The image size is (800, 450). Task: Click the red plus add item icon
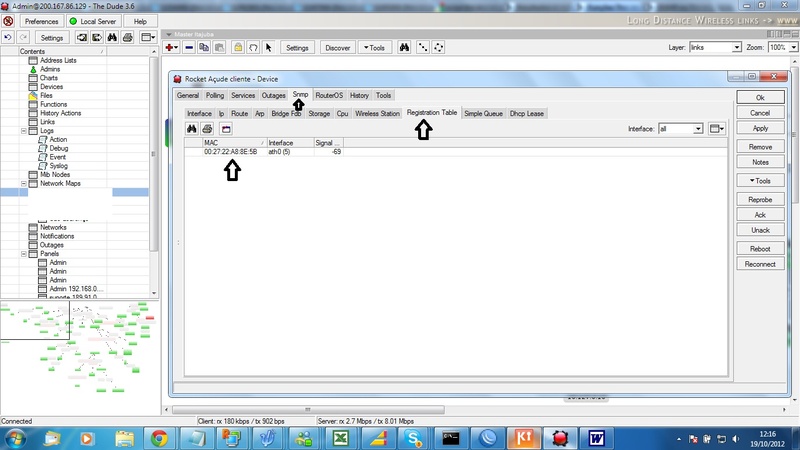(171, 47)
